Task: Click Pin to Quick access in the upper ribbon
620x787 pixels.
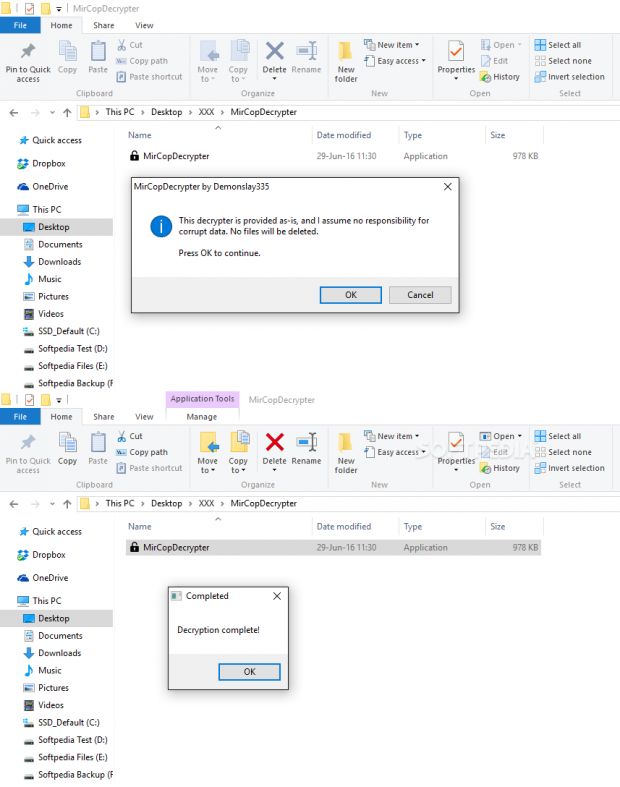Action: (x=28, y=60)
